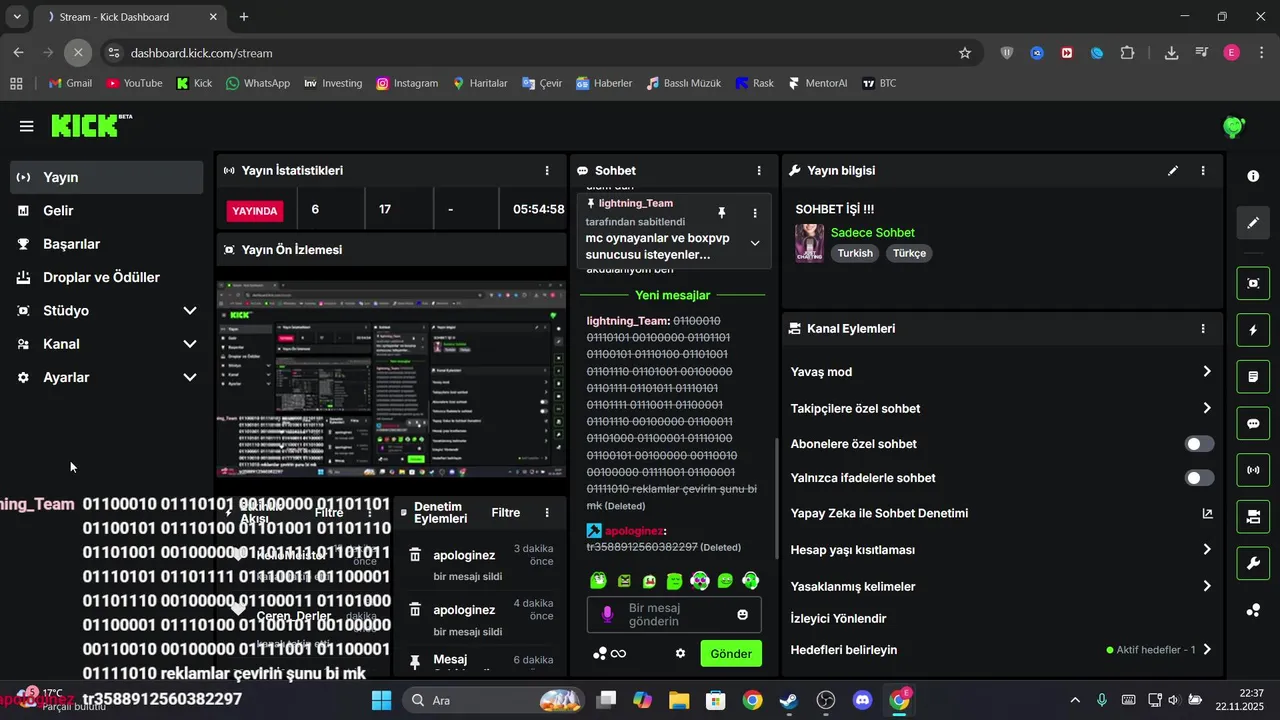Toggle Yalnızca ifadelerle sohbet switch

tap(1199, 478)
